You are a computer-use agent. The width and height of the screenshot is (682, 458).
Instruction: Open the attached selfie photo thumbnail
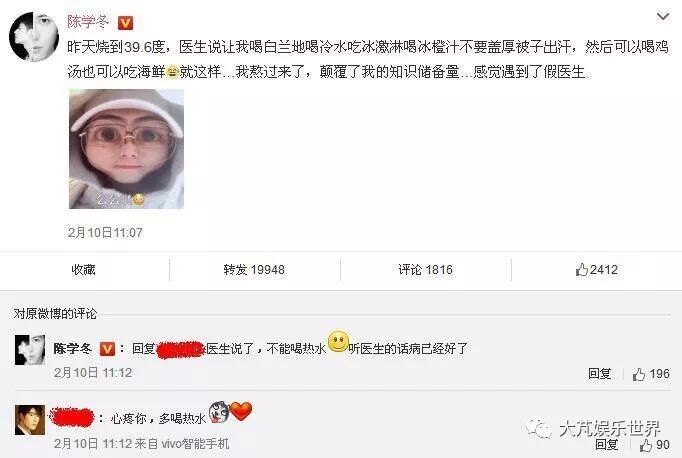click(126, 149)
